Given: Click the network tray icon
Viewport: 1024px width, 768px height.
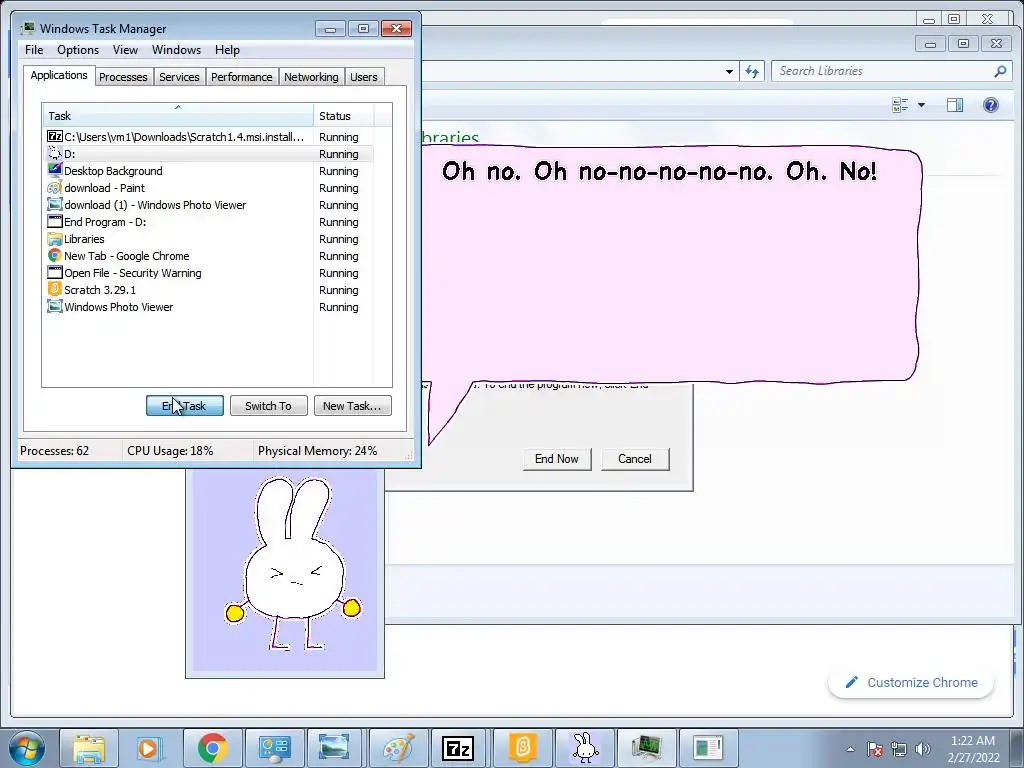Looking at the screenshot, I should tap(899, 749).
